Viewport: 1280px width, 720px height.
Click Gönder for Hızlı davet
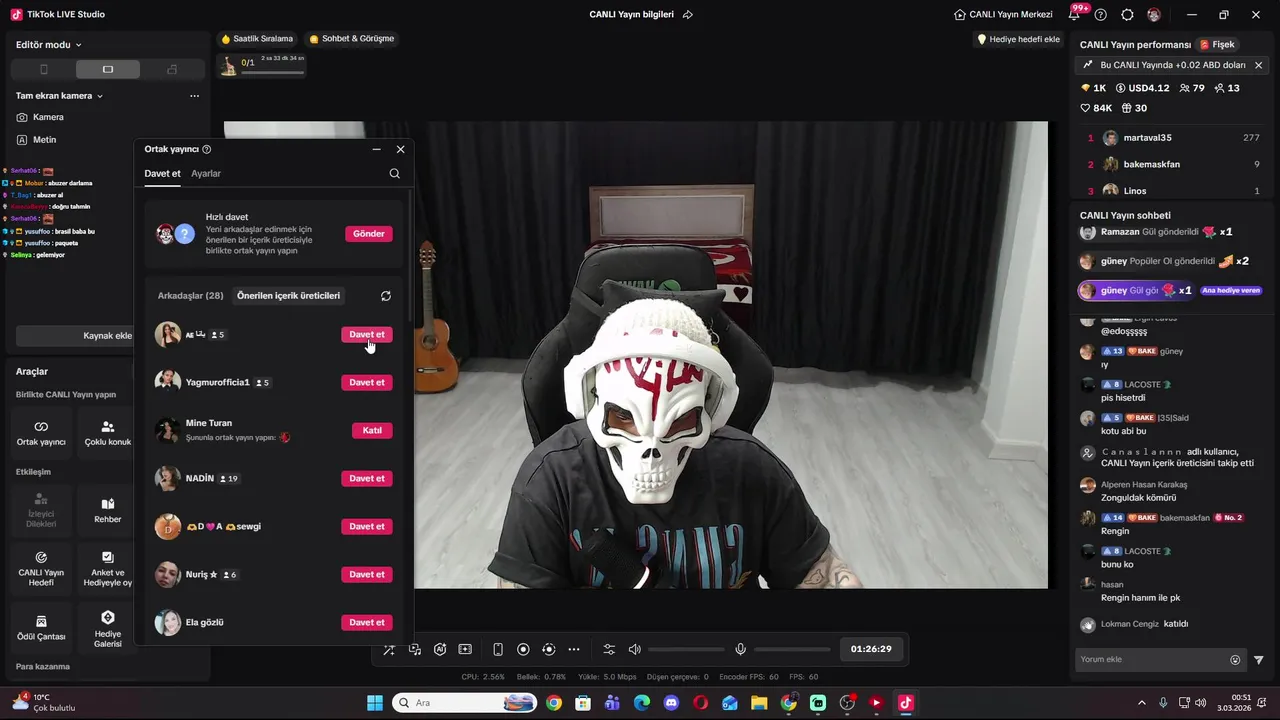(369, 234)
